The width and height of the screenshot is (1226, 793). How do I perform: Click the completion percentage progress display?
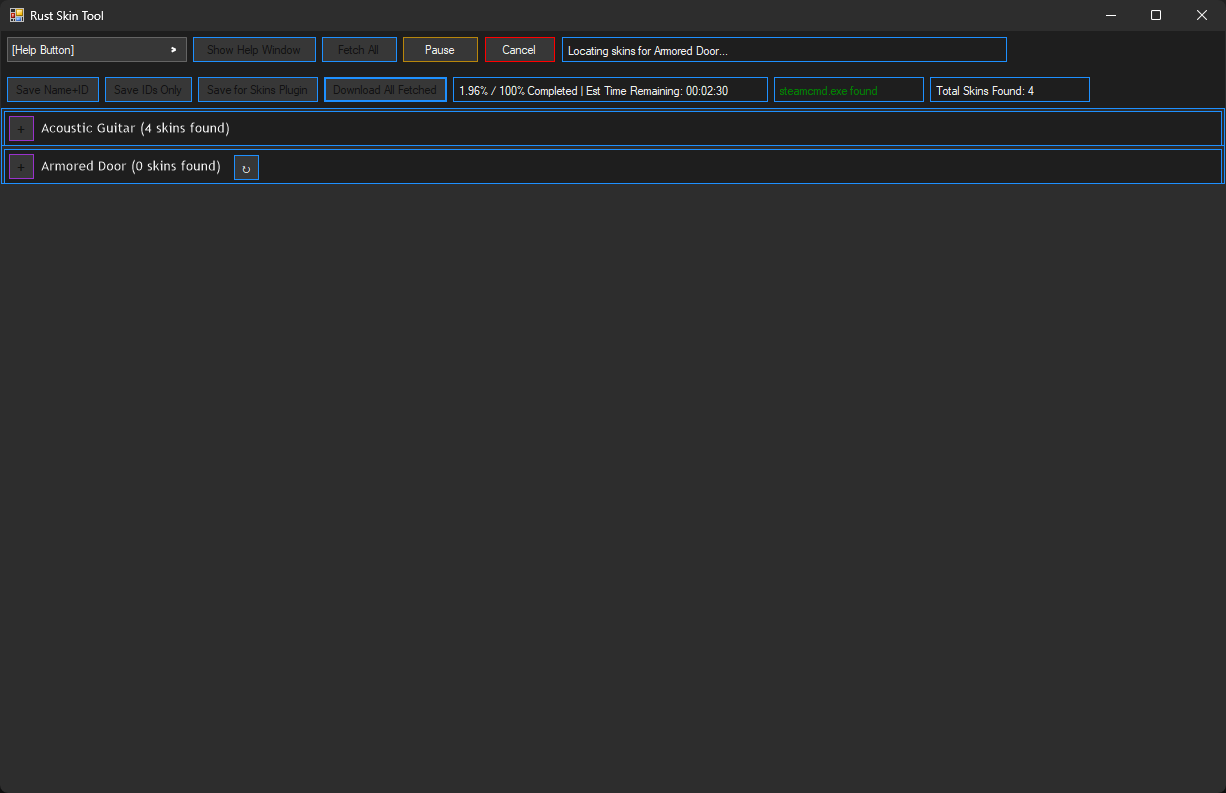pos(610,89)
